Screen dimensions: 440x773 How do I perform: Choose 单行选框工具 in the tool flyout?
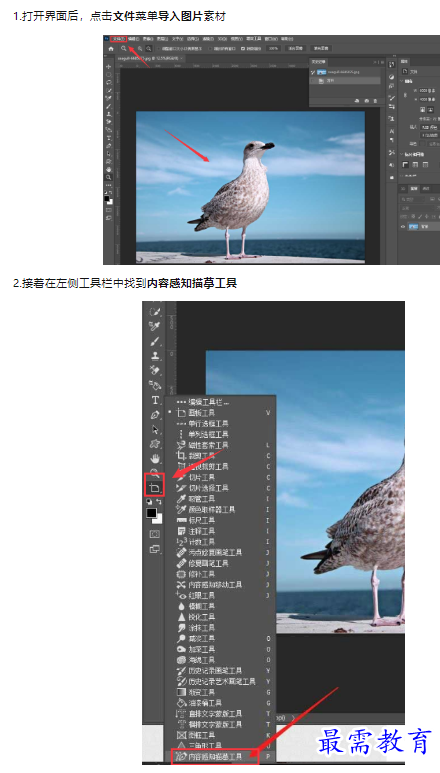[202, 423]
